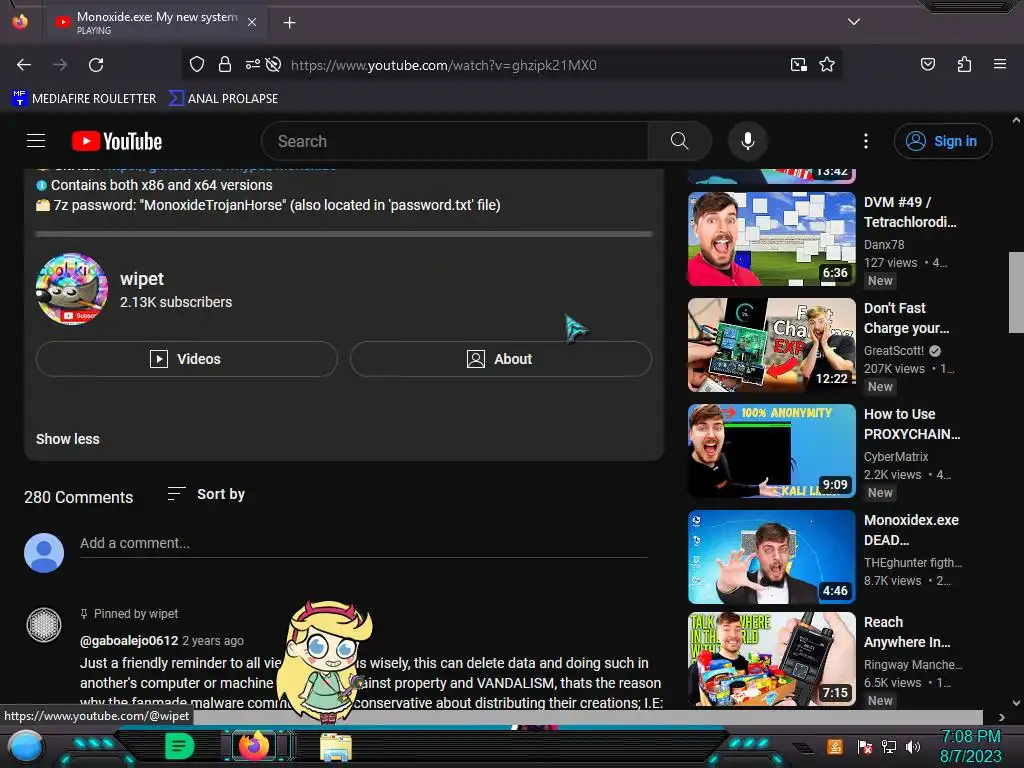
Task: Click the DVM #49 / Tetrachlorodi video title
Action: click(x=910, y=212)
